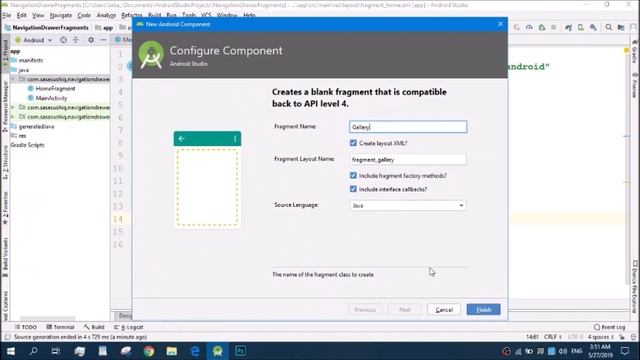Toggle Include fragment factory methods checkbox

353,176
